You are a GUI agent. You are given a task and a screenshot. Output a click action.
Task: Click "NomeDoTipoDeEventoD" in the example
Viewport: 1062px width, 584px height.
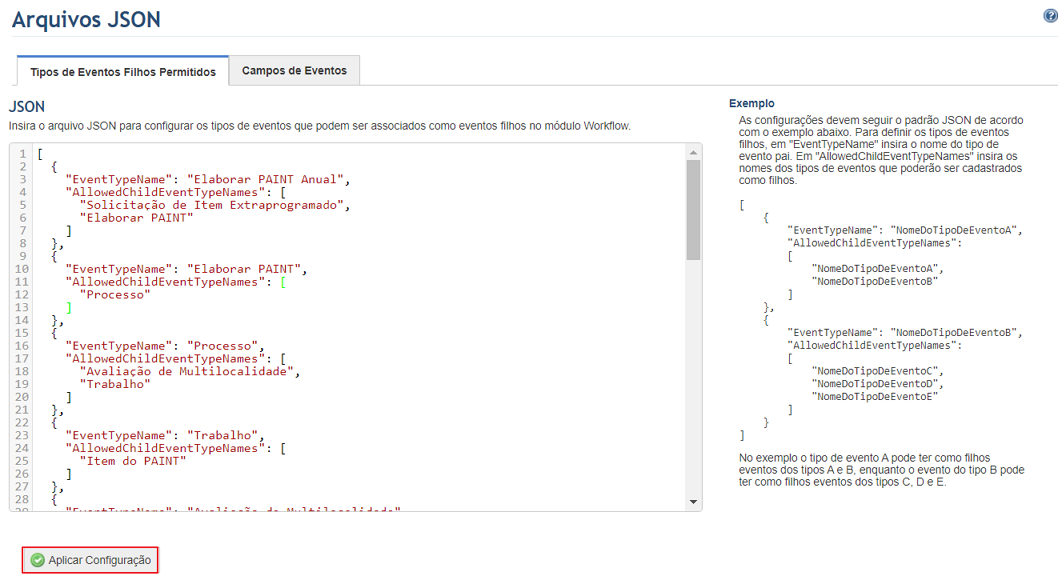tap(874, 384)
